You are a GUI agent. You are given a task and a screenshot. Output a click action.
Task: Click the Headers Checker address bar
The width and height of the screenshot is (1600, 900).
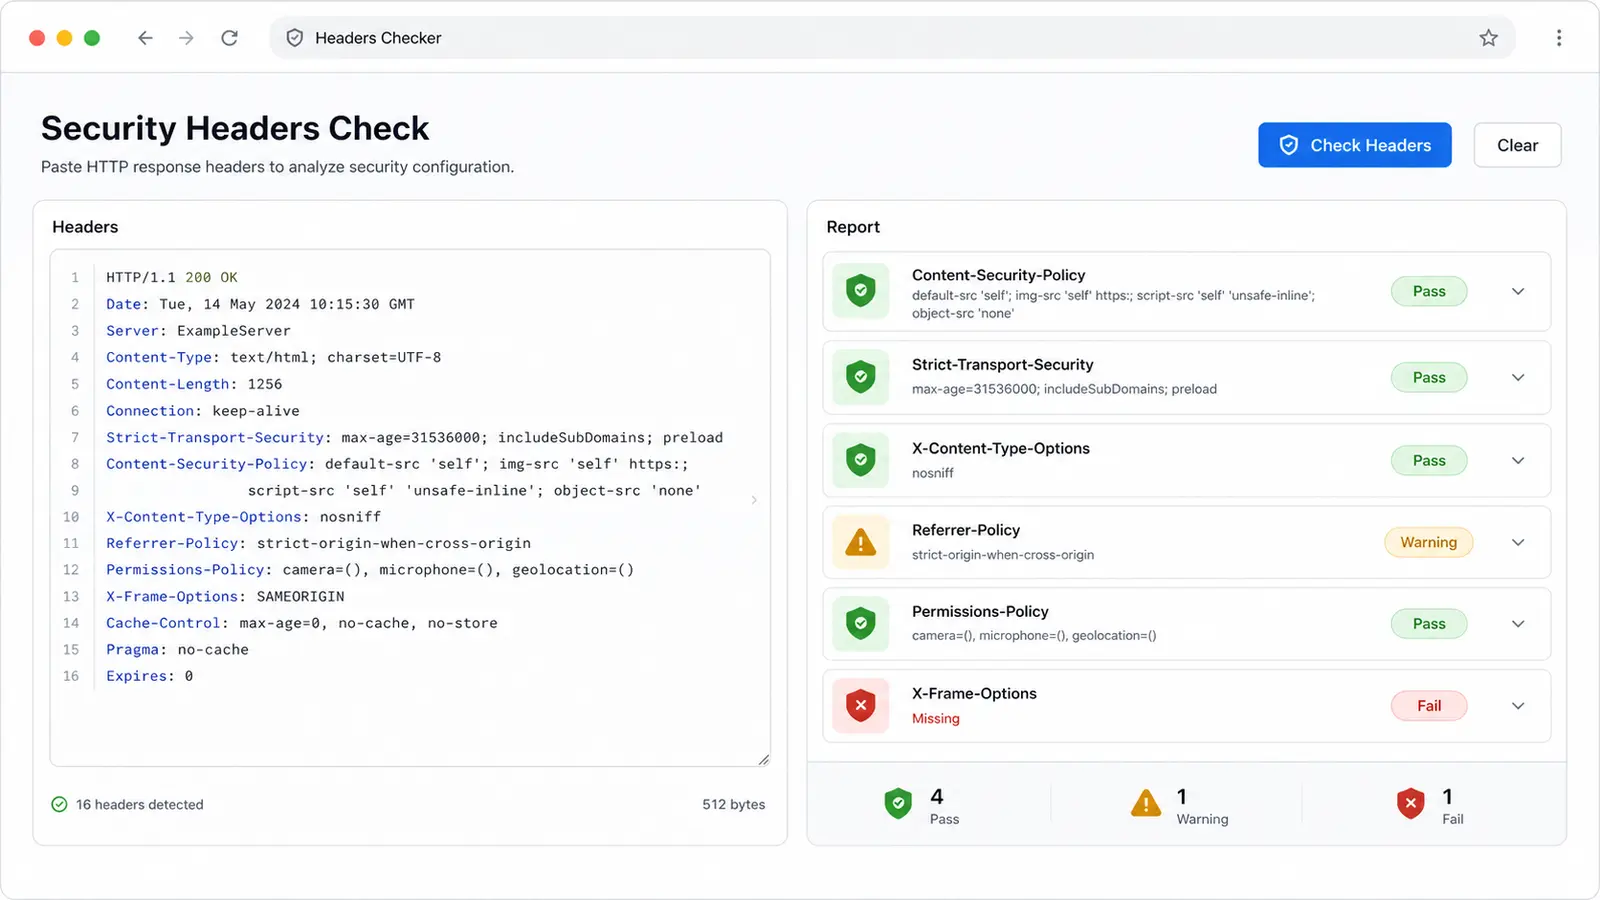892,38
